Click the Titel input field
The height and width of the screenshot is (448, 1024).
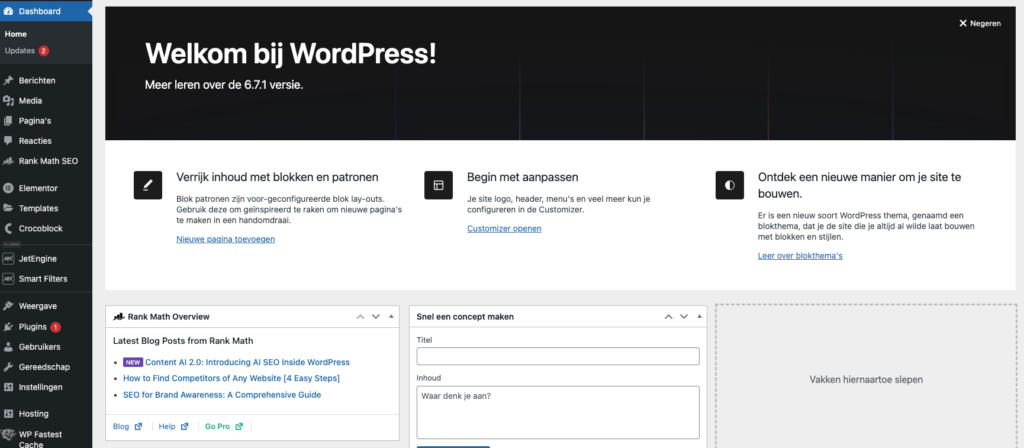558,357
